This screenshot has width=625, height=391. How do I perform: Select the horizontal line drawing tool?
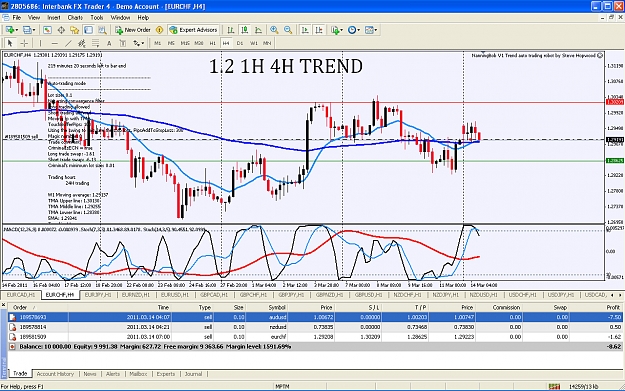55,43
